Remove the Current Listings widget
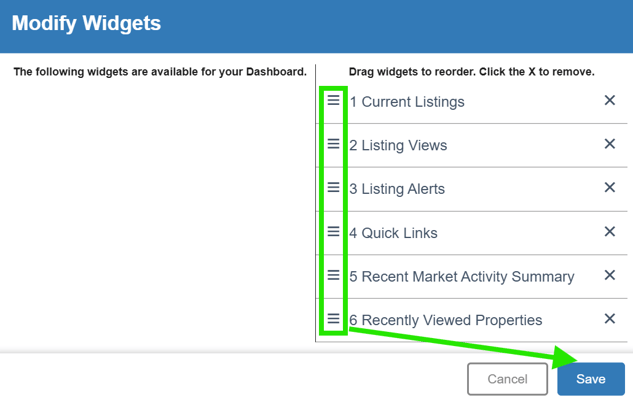Image resolution: width=633 pixels, height=400 pixels. tap(610, 101)
